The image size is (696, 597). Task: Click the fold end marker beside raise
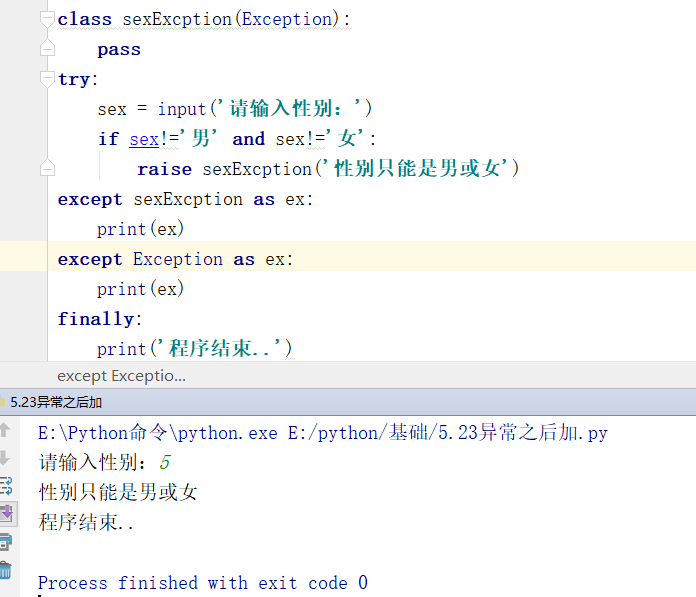(x=47, y=168)
